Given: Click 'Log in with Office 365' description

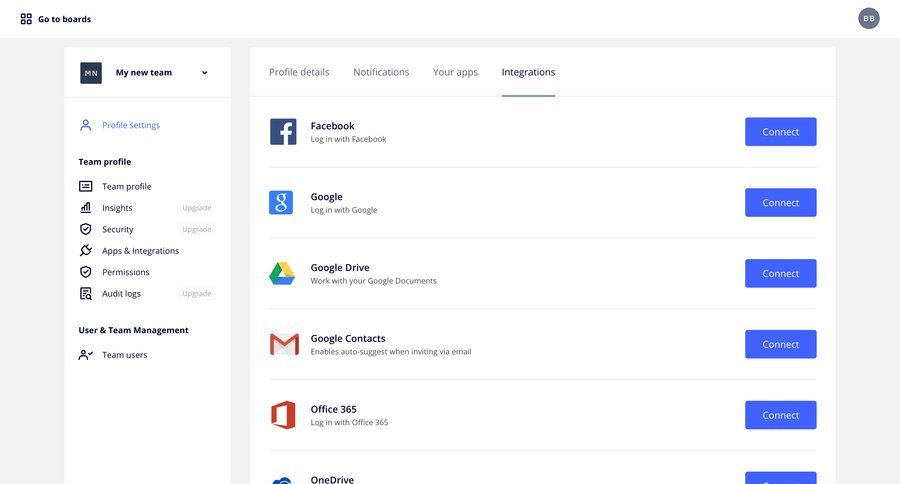Looking at the screenshot, I should click(350, 422).
